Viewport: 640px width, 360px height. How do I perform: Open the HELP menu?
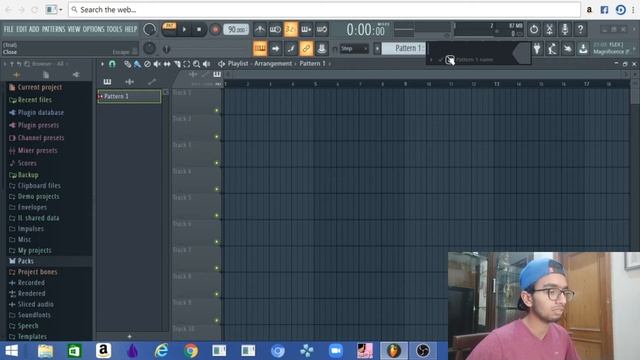click(131, 29)
